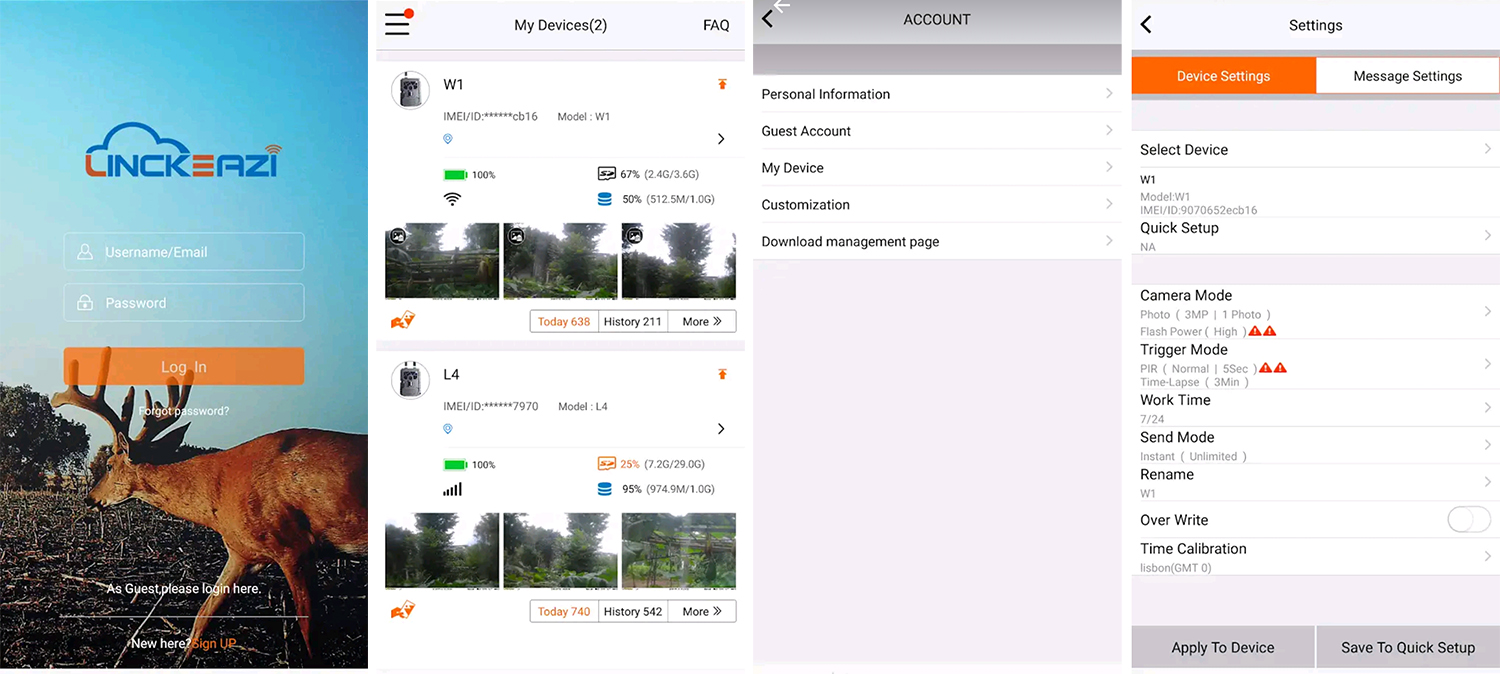The height and width of the screenshot is (674, 1500).
Task: Open Personal Information in Account
Action: coord(936,94)
